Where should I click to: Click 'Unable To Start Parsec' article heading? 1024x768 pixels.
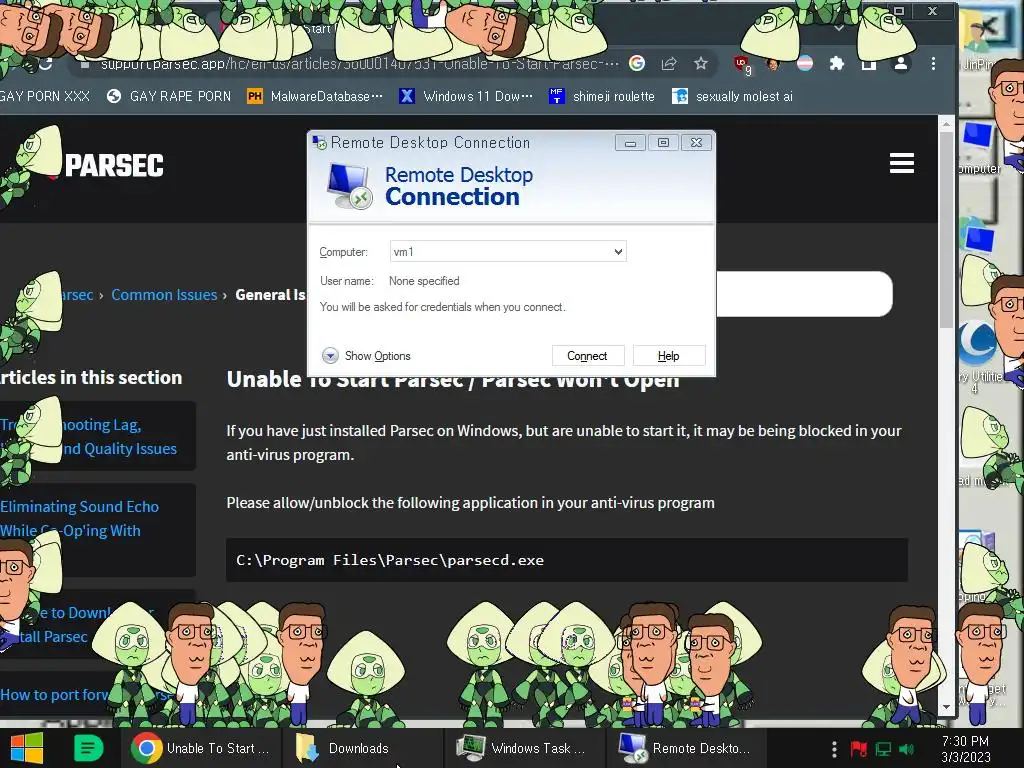[x=453, y=379]
